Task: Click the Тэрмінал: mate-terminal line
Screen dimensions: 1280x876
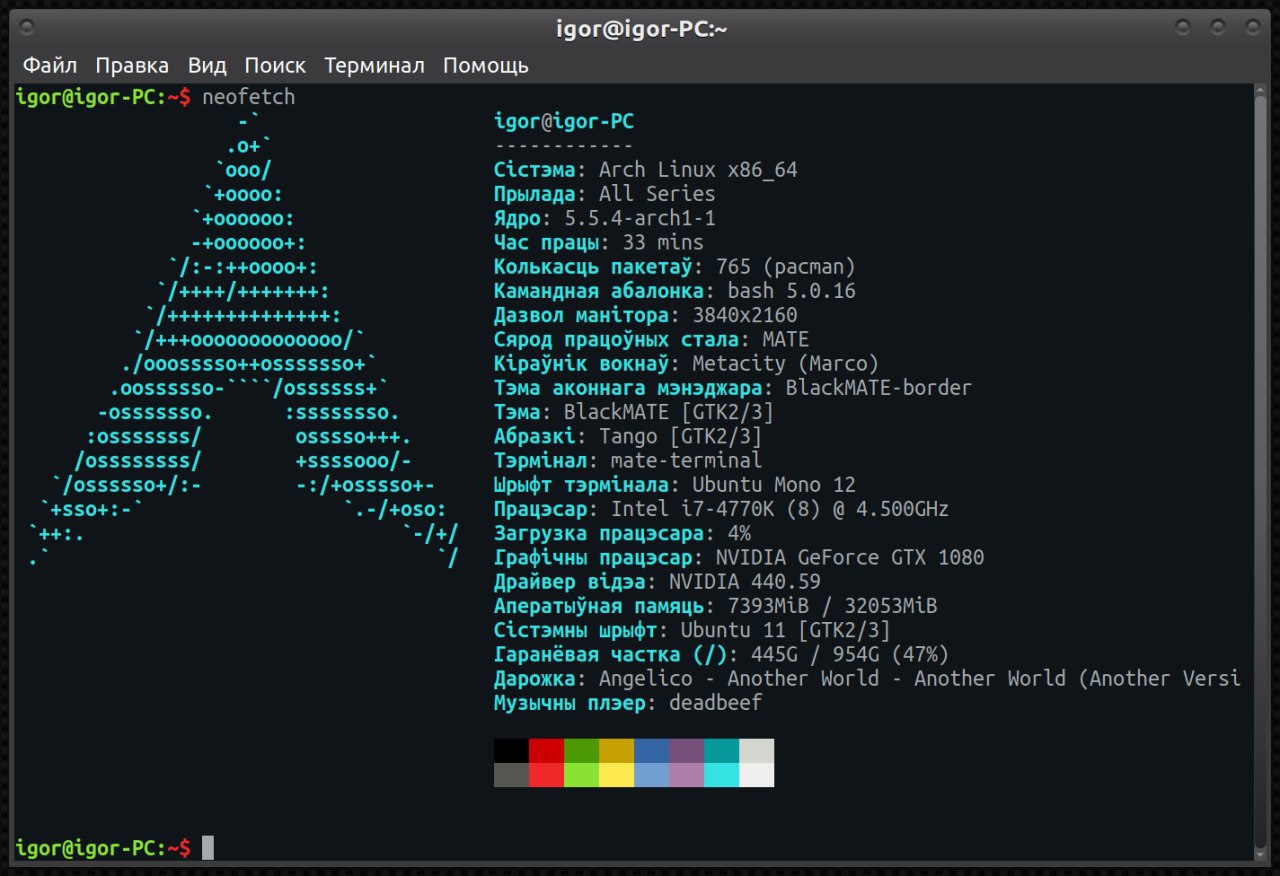Action: coord(628,460)
